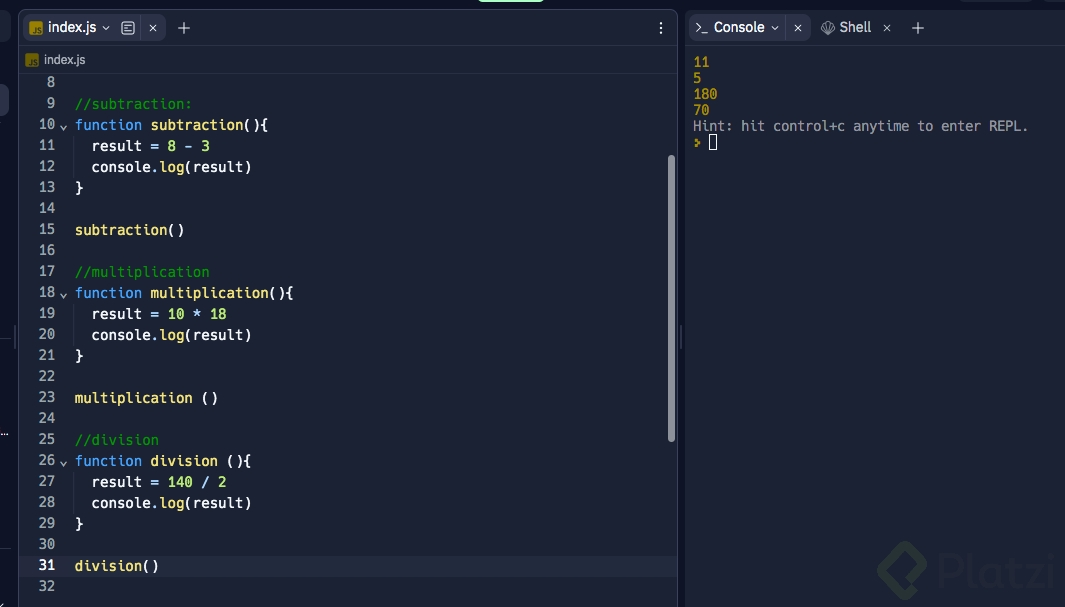Click the console output value 70

(701, 110)
